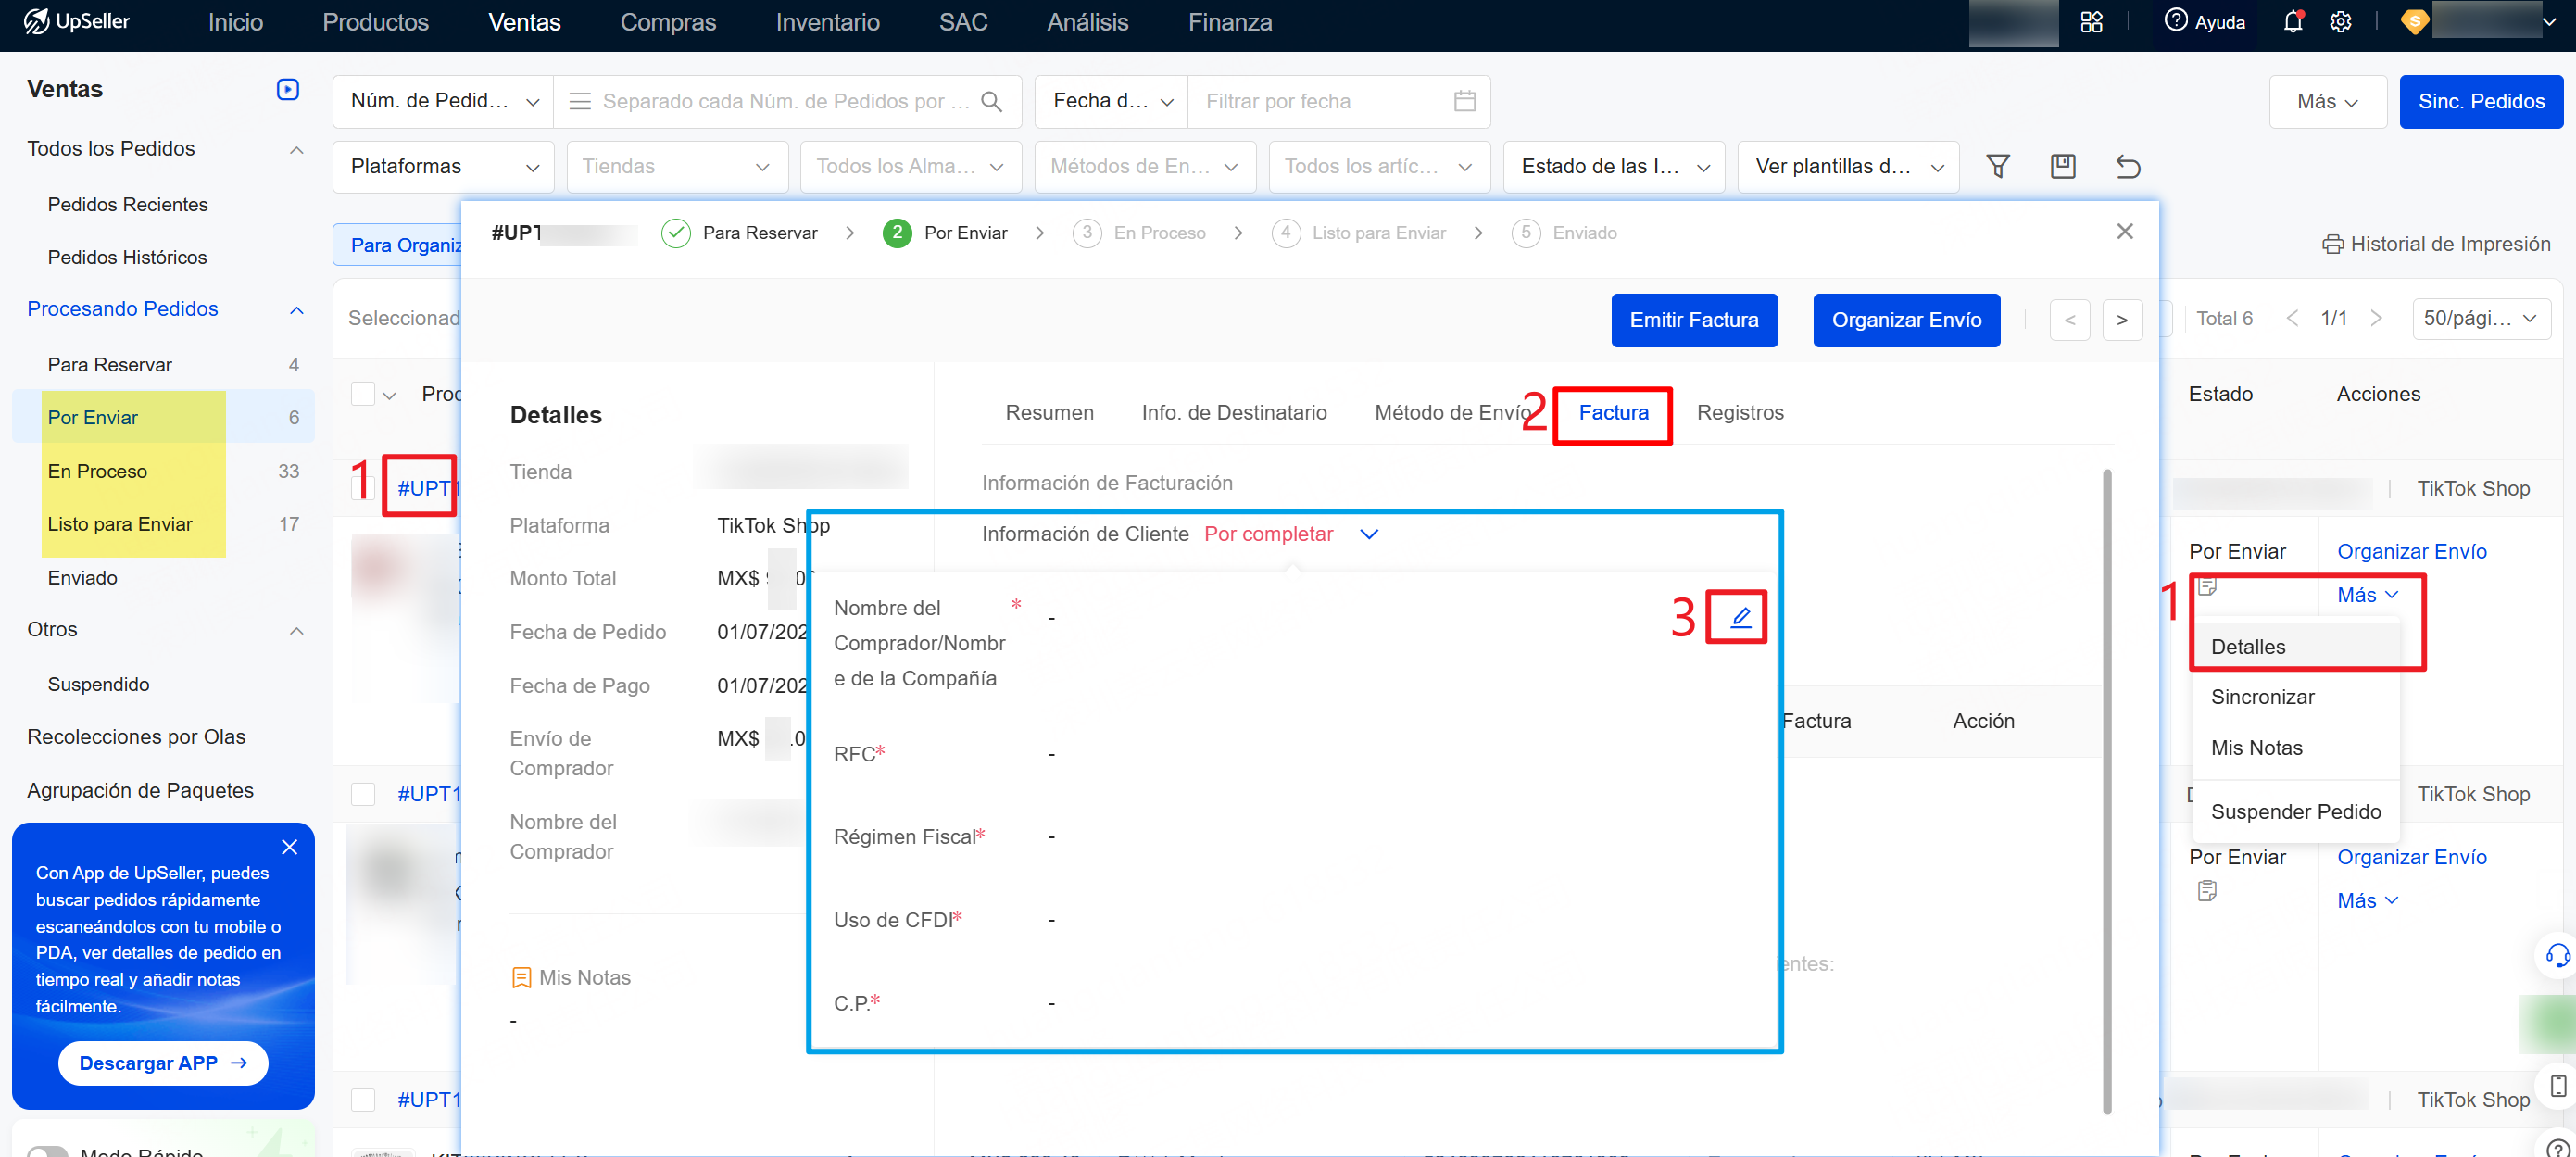Click the save filter template icon
The height and width of the screenshot is (1157, 2576).
[x=2063, y=166]
